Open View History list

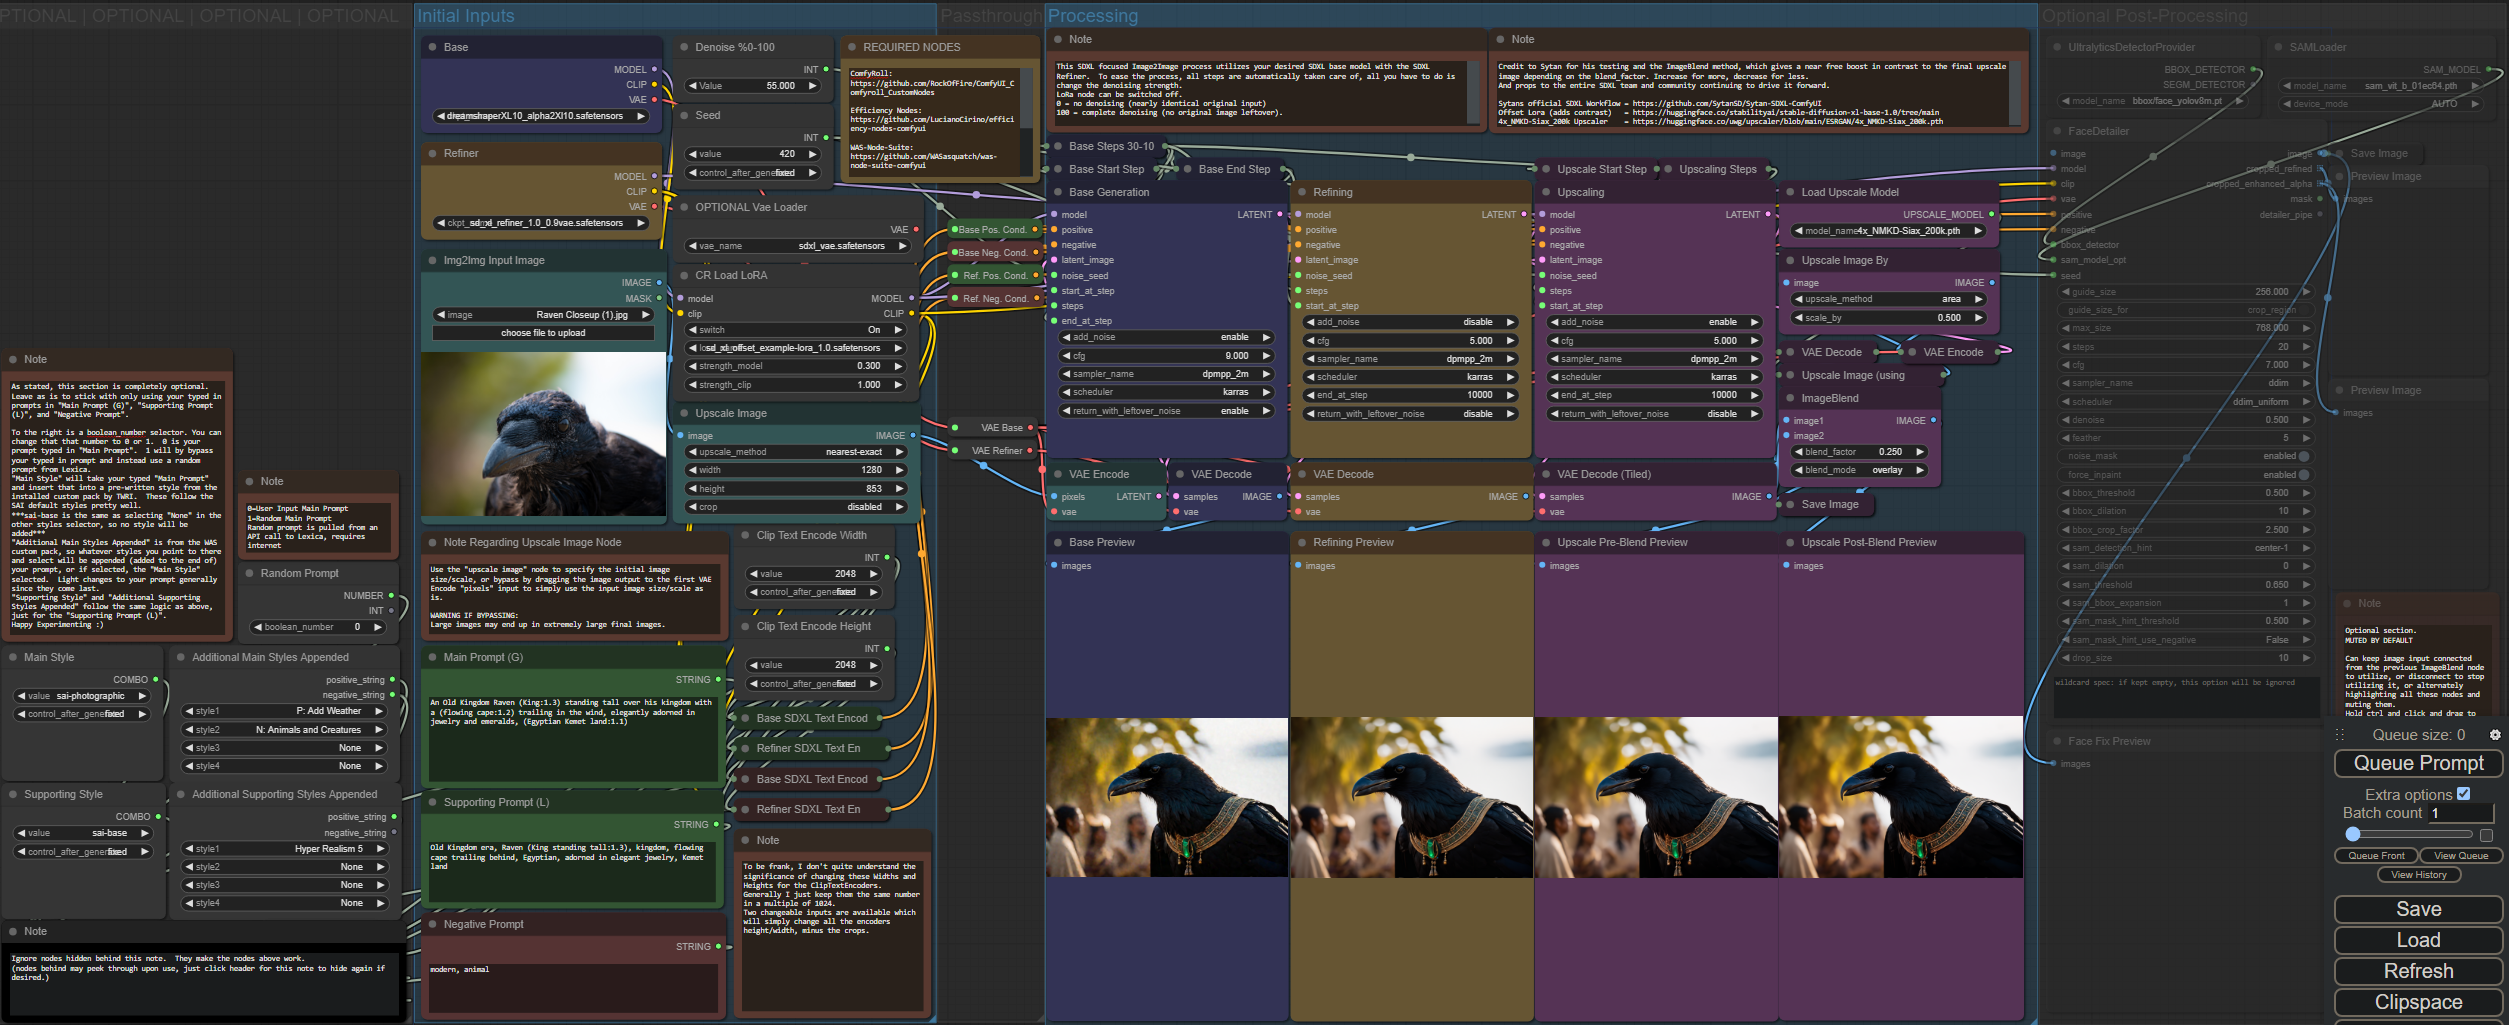click(x=2418, y=875)
